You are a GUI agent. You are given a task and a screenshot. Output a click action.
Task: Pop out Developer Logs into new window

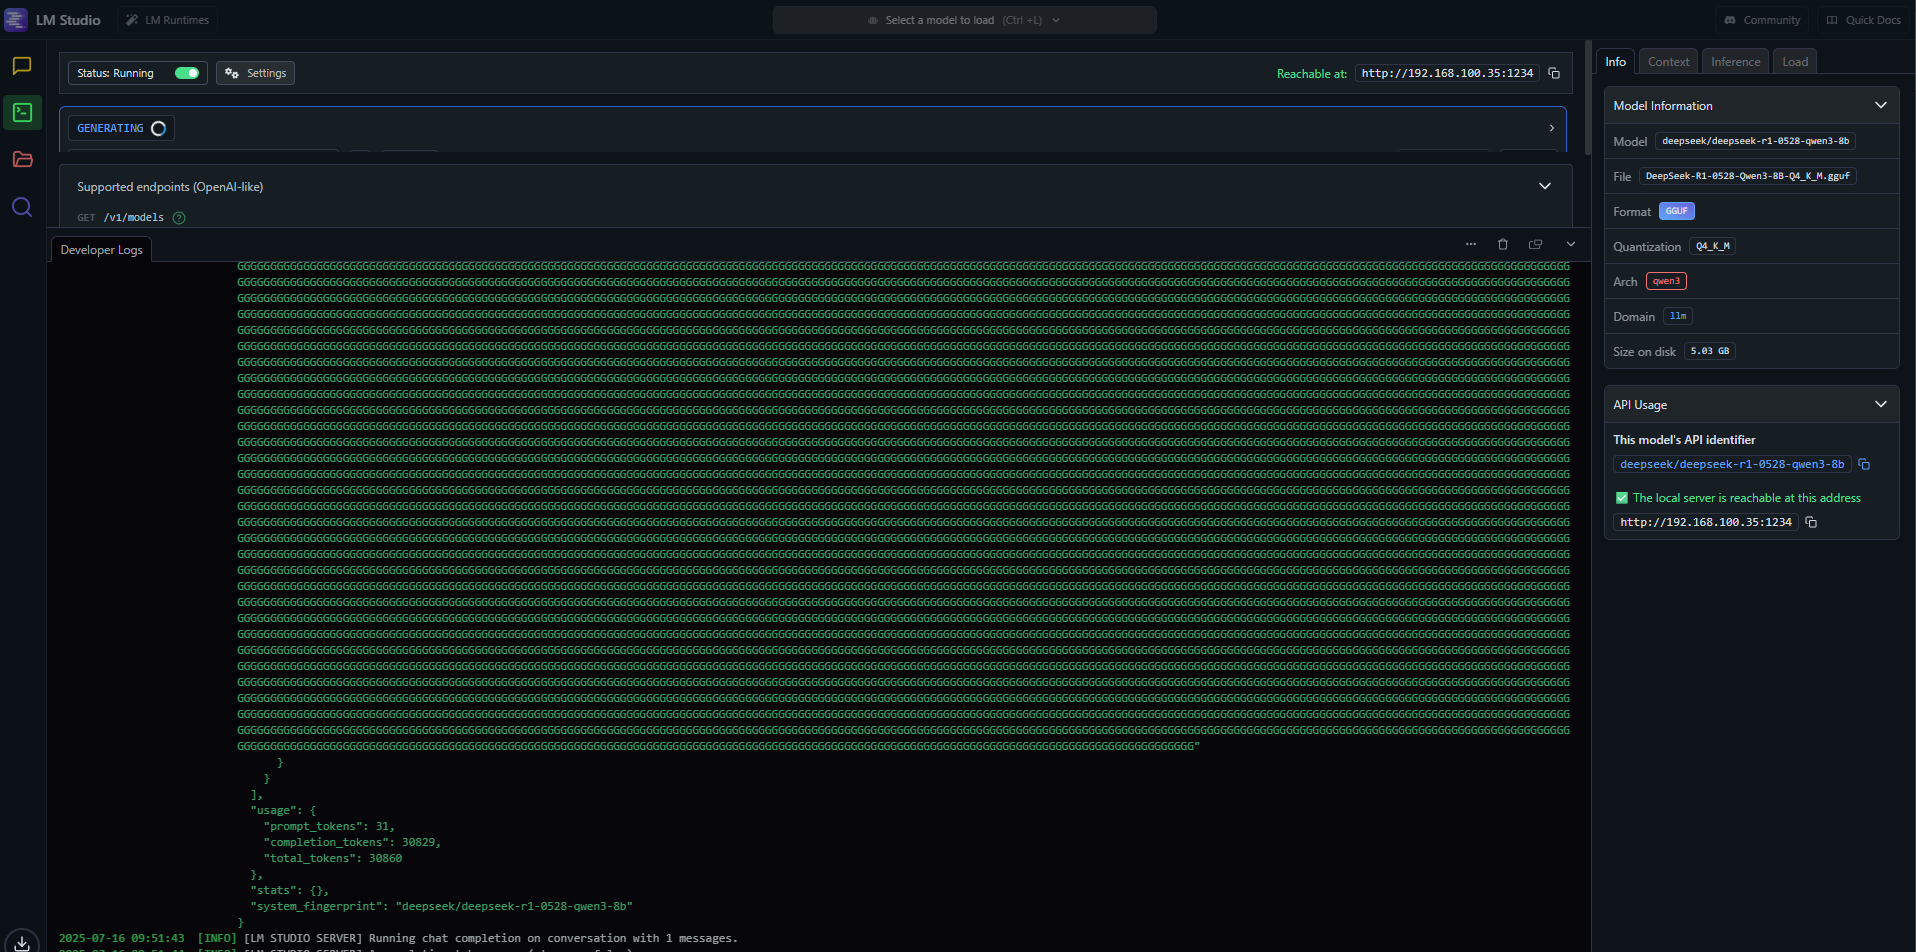[x=1536, y=244]
